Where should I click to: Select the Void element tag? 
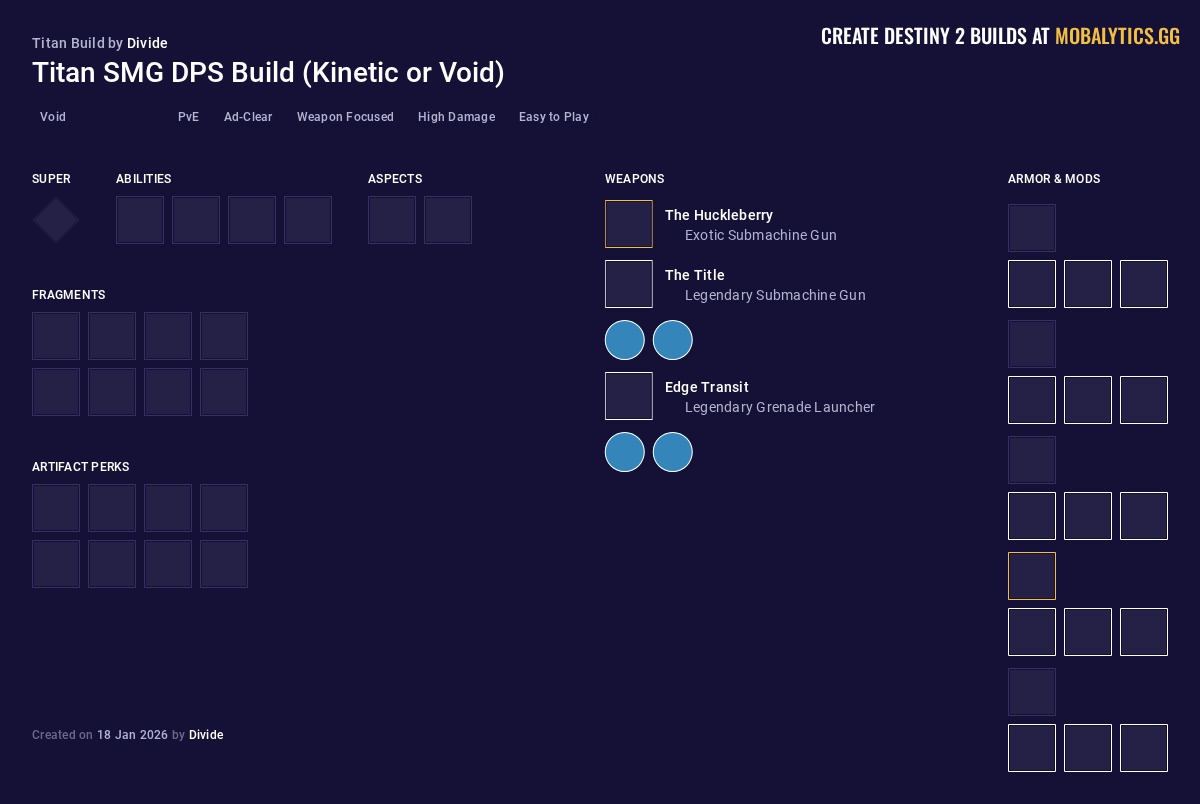(x=52, y=117)
